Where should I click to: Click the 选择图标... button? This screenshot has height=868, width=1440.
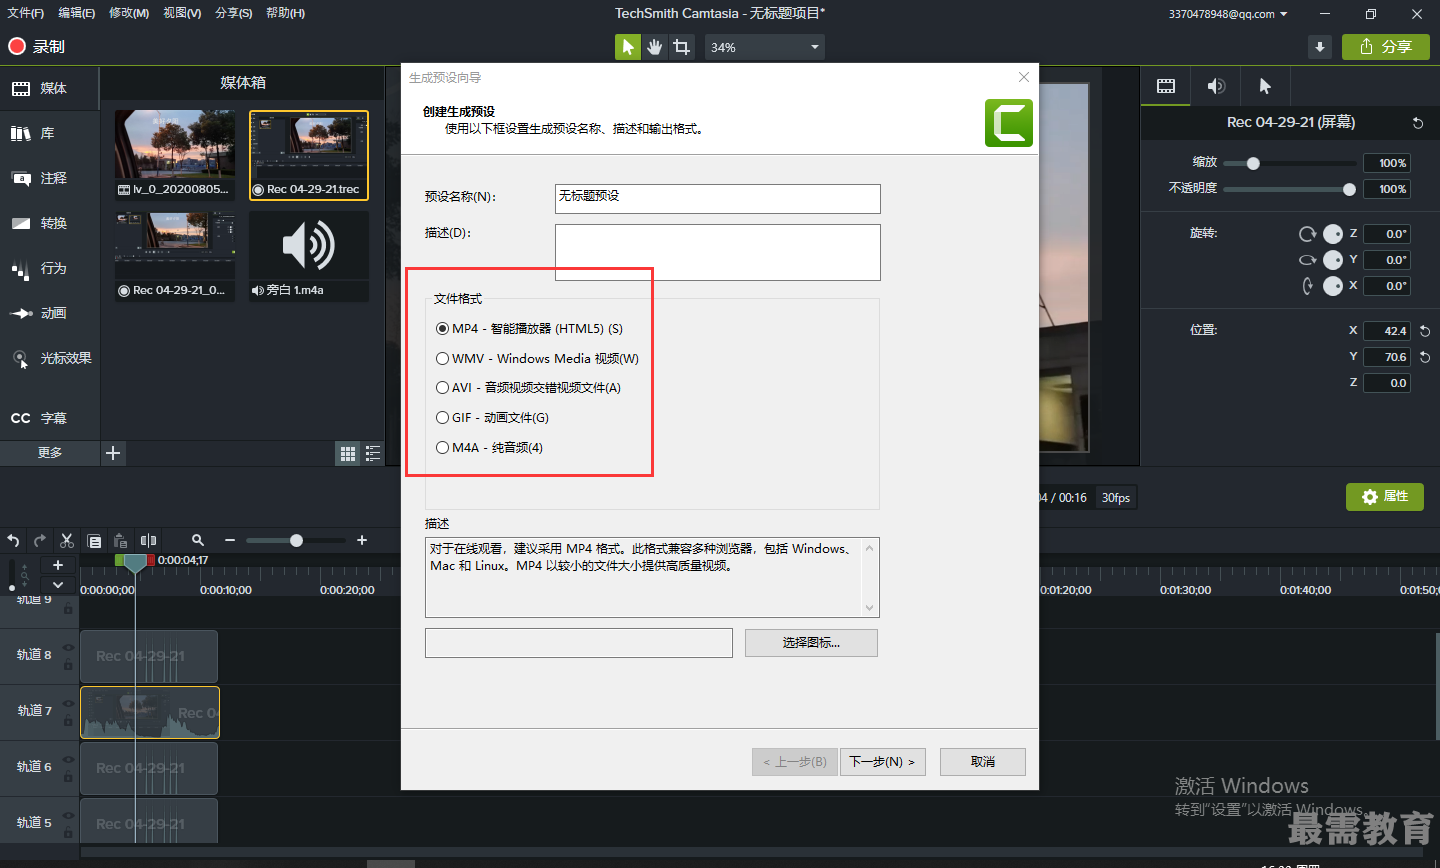click(811, 643)
